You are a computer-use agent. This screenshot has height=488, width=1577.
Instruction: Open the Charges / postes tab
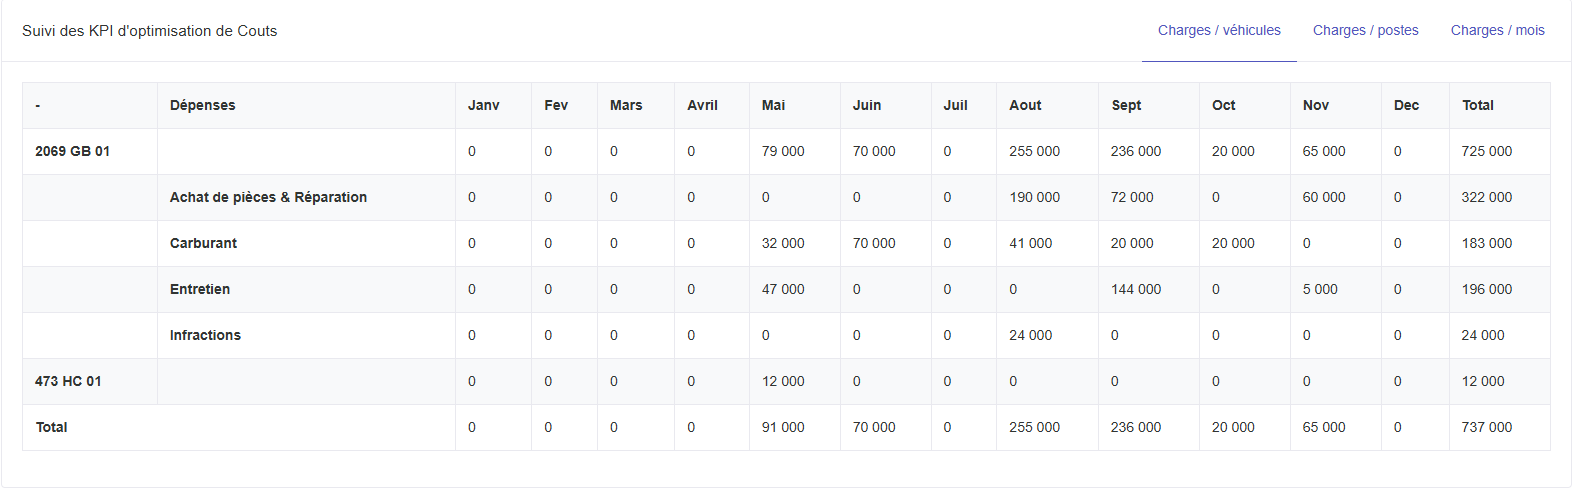coord(1365,31)
